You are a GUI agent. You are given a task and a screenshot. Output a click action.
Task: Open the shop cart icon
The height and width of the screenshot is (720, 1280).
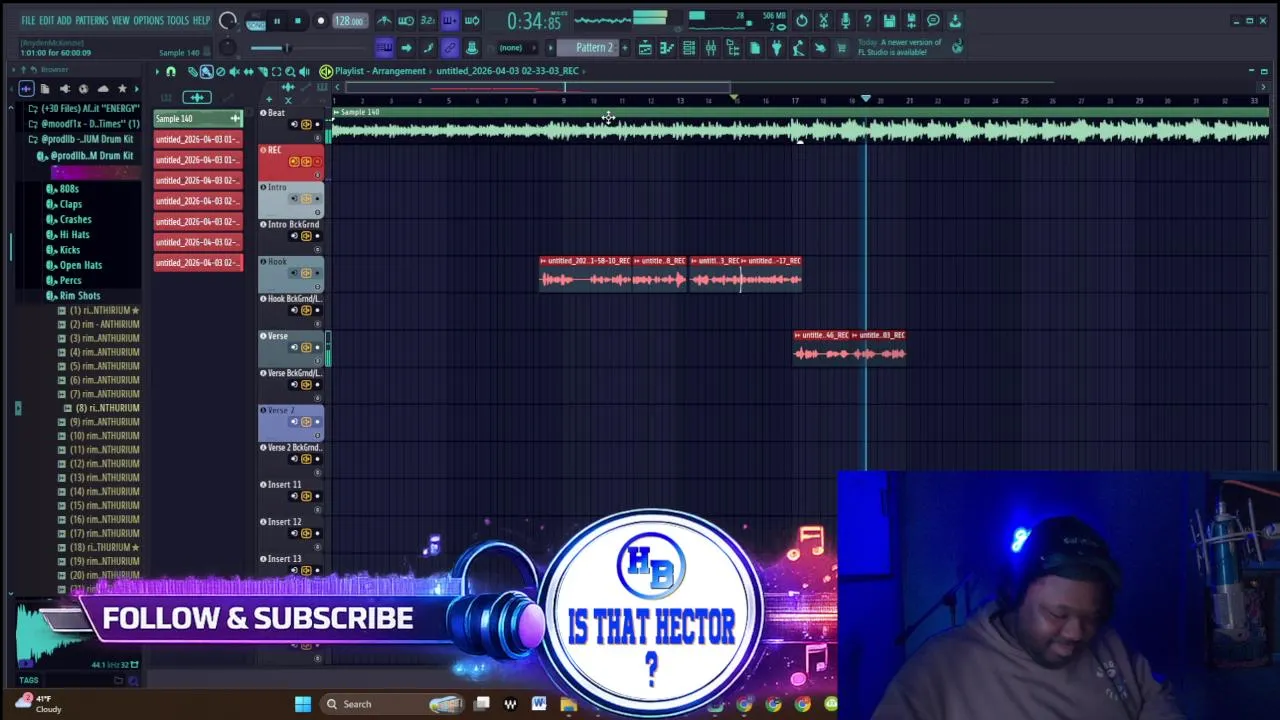842,48
